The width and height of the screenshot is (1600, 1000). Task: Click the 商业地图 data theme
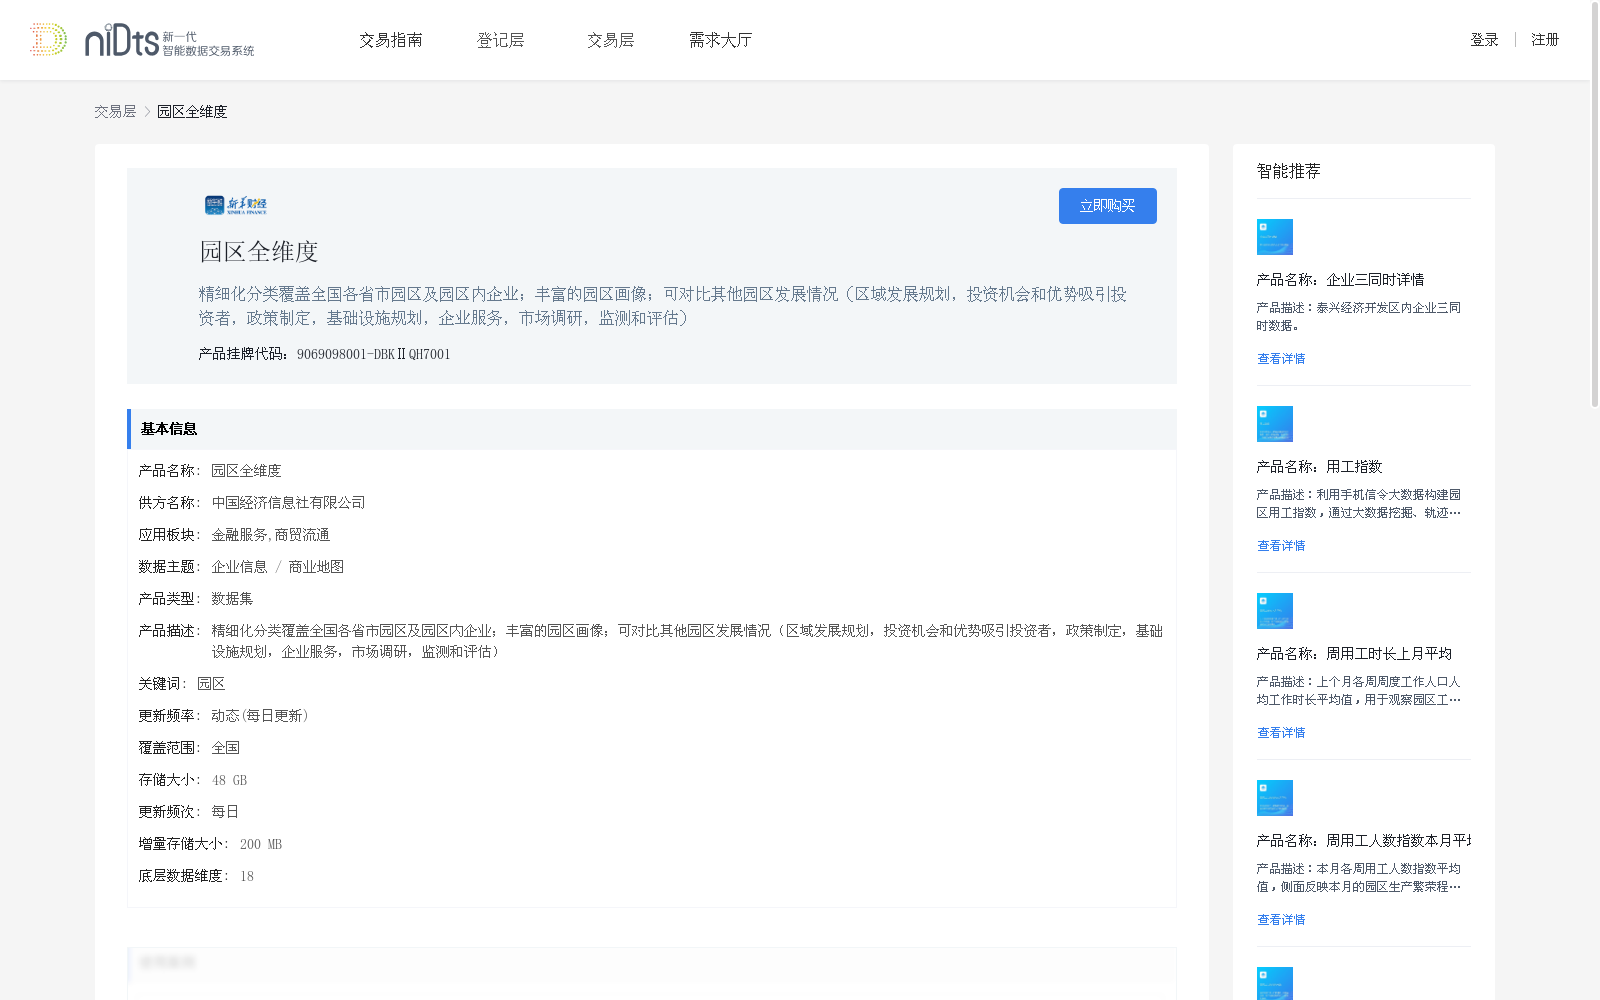316,567
